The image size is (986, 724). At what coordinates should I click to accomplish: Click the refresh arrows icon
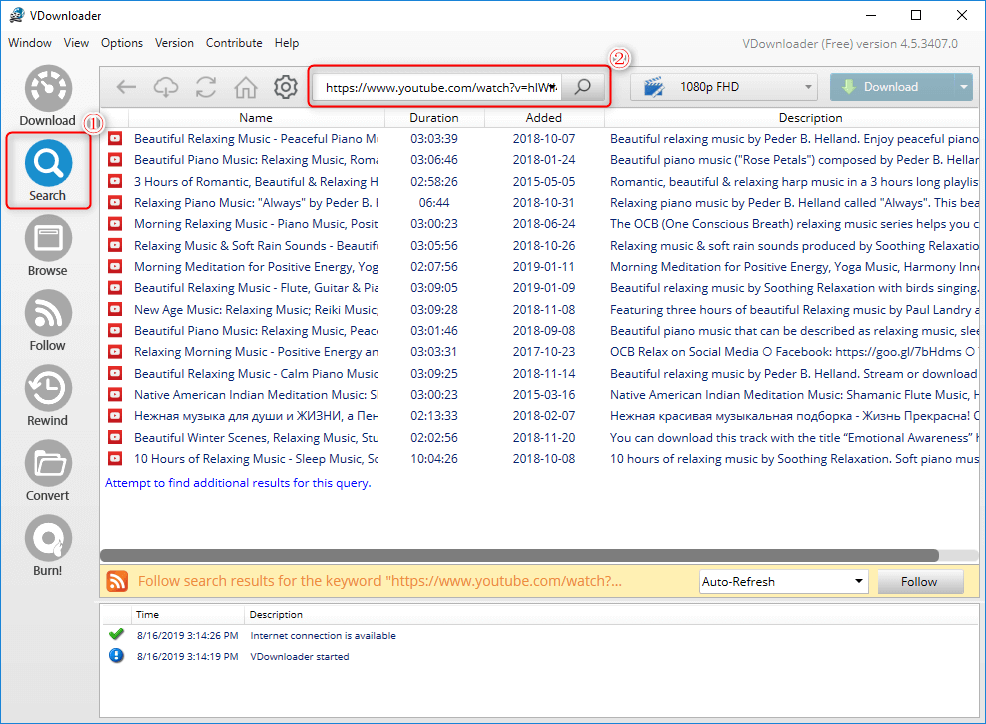[206, 87]
